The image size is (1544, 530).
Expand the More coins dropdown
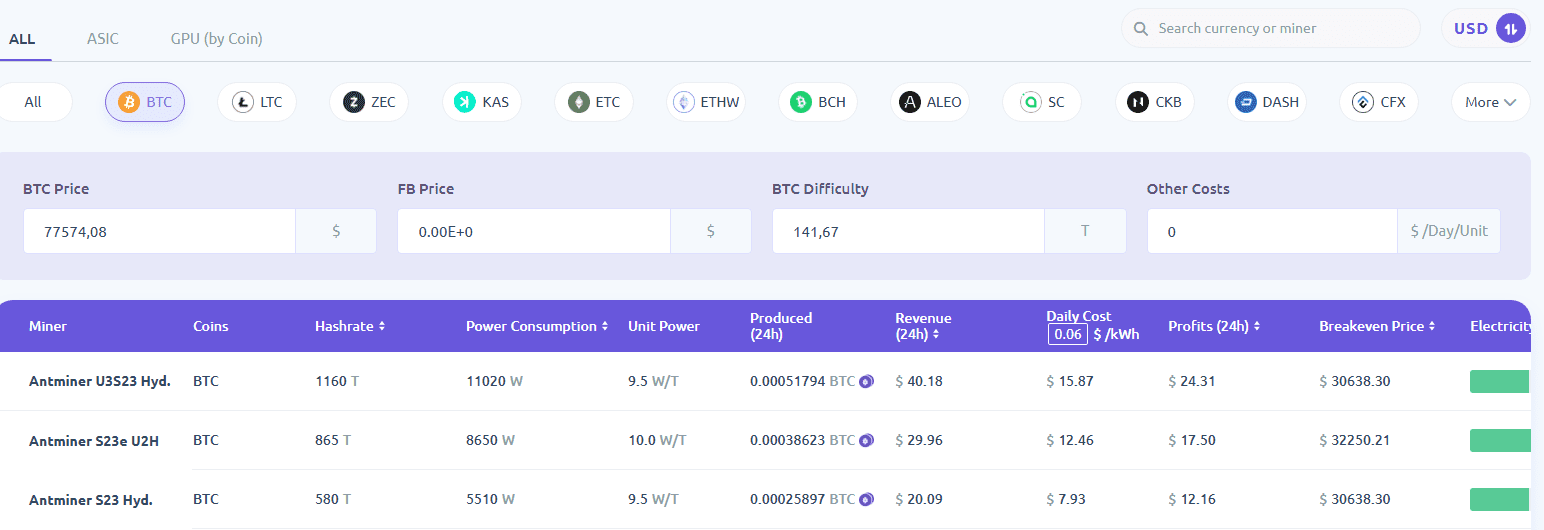1490,102
